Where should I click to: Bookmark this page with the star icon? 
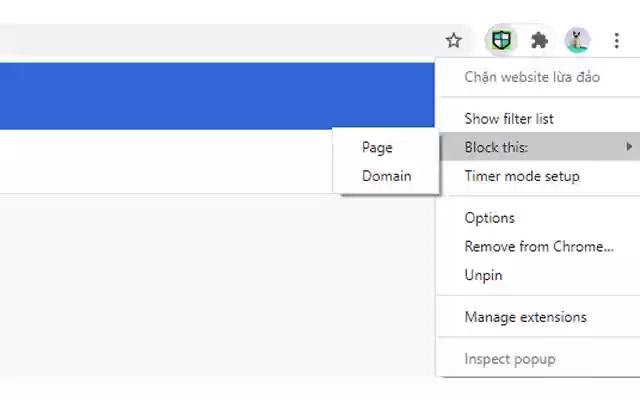point(454,41)
